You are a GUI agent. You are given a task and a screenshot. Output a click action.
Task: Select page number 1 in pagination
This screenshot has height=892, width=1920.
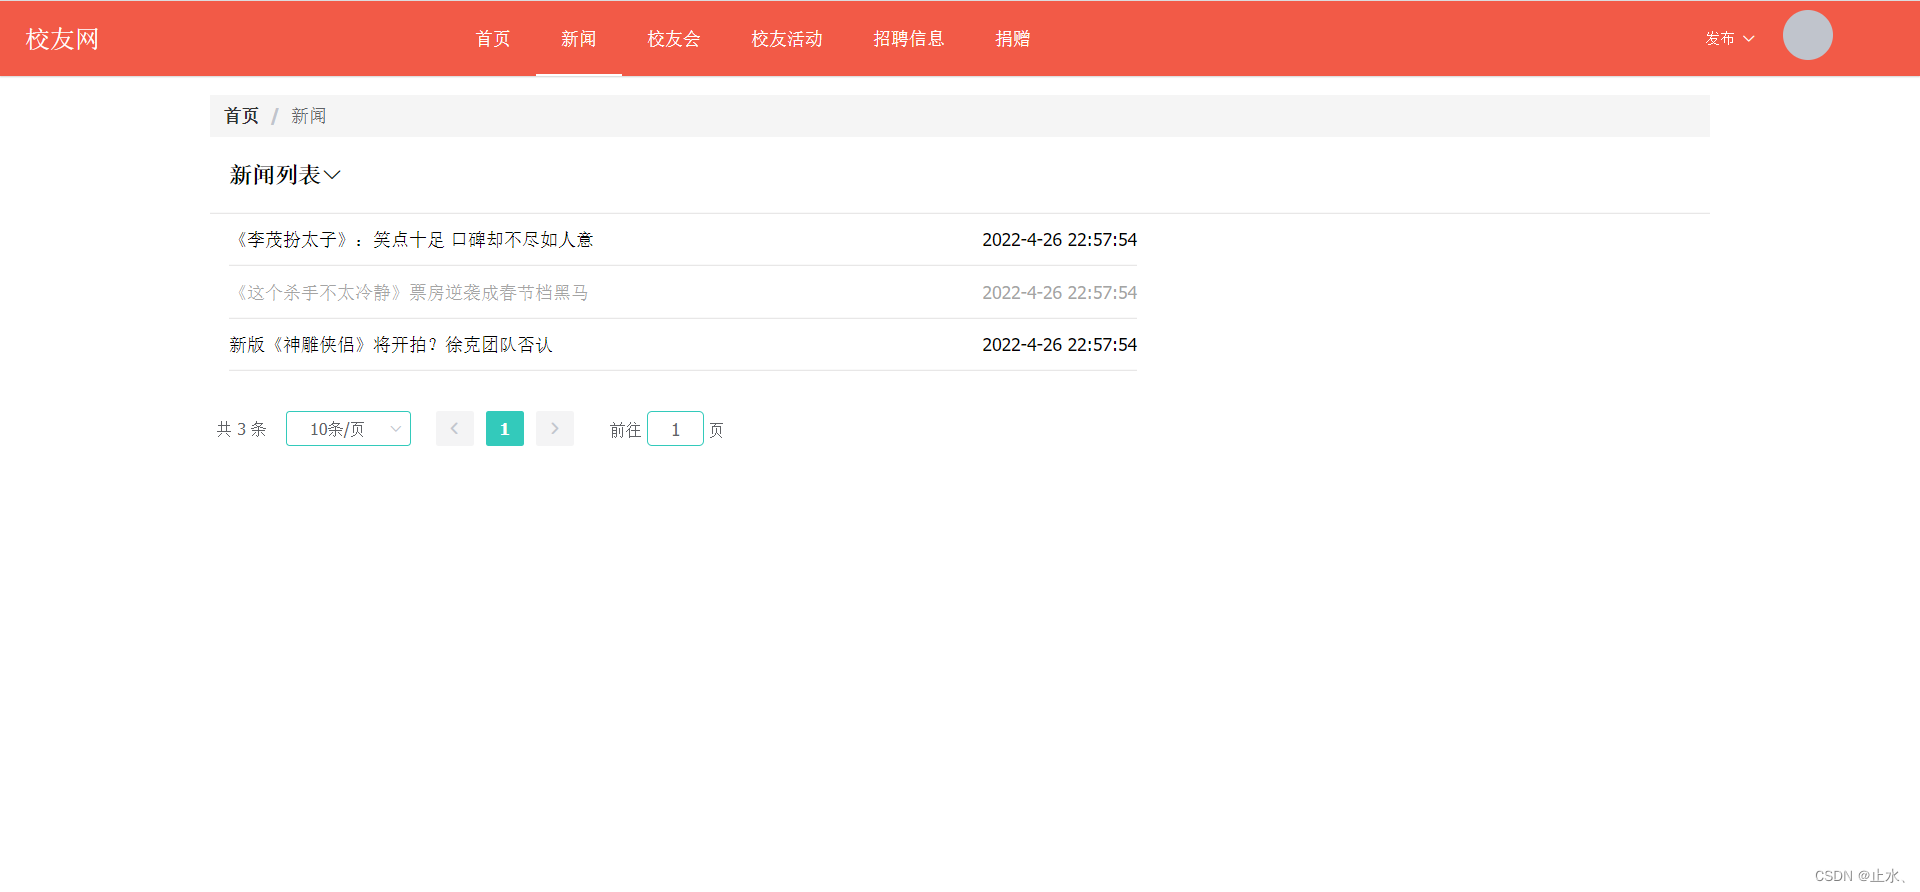(505, 429)
